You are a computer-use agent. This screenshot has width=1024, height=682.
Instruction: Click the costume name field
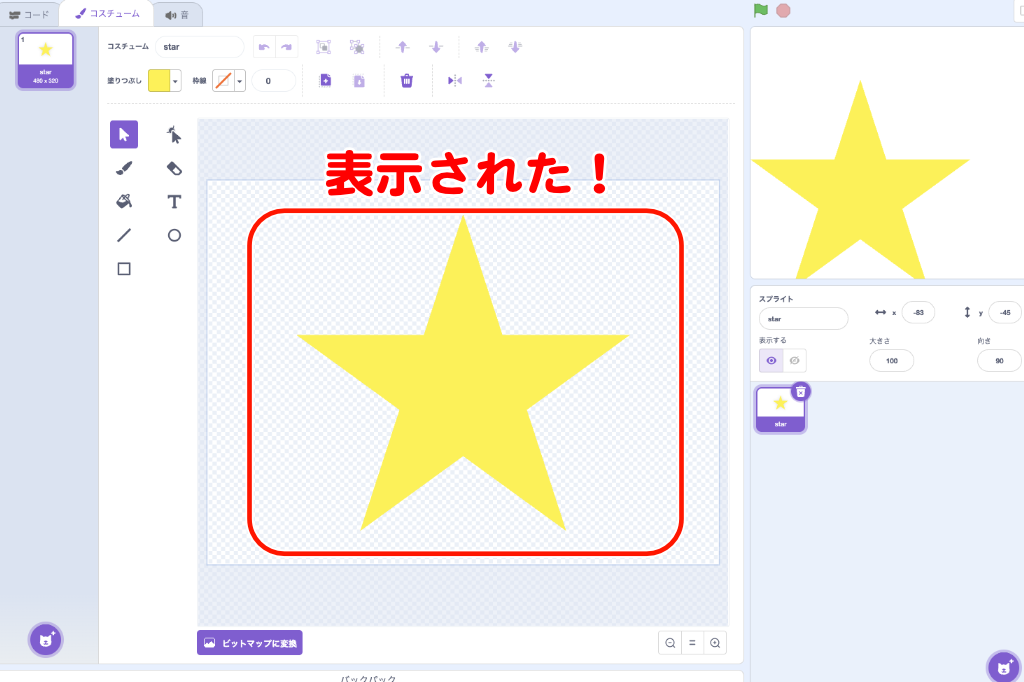point(199,47)
